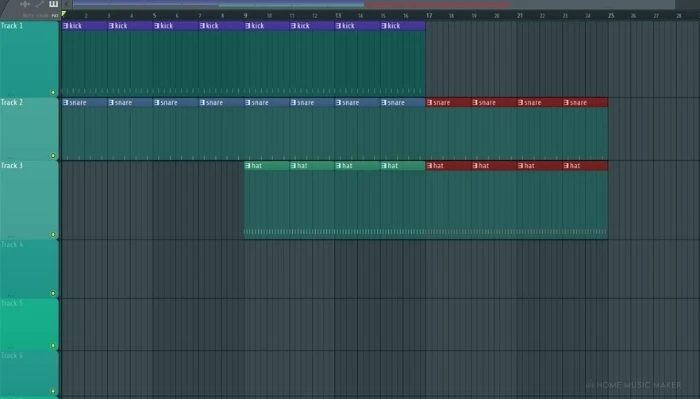Mute Track 3 with its green switch
This screenshot has width=700, height=399.
(53, 234)
